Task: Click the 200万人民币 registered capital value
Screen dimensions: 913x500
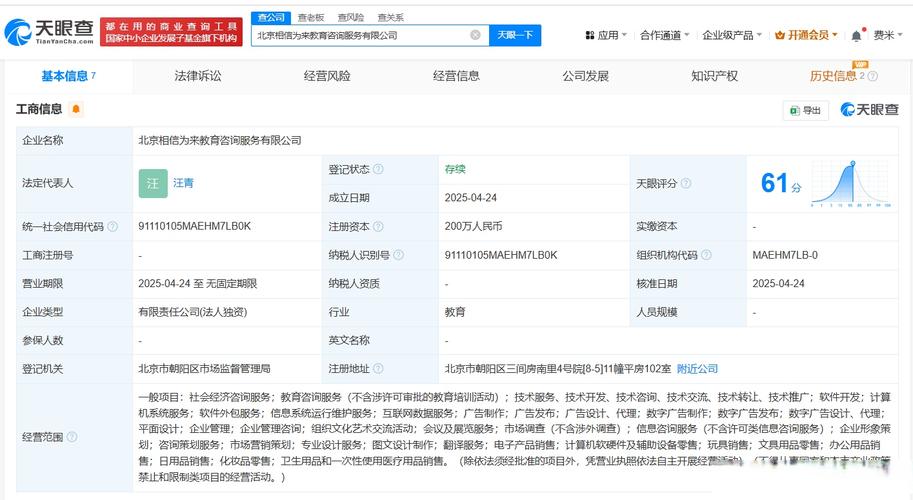Action: [473, 226]
